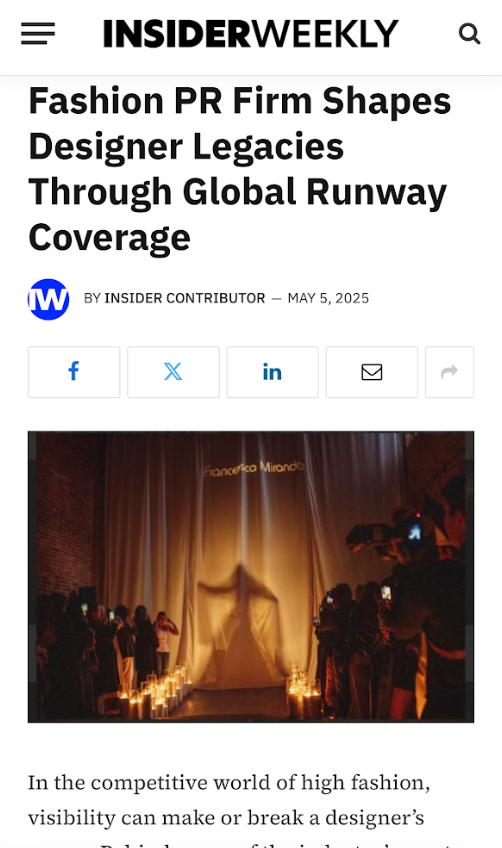
Task: Click the word "Coverage" ending the headline
Action: point(109,238)
